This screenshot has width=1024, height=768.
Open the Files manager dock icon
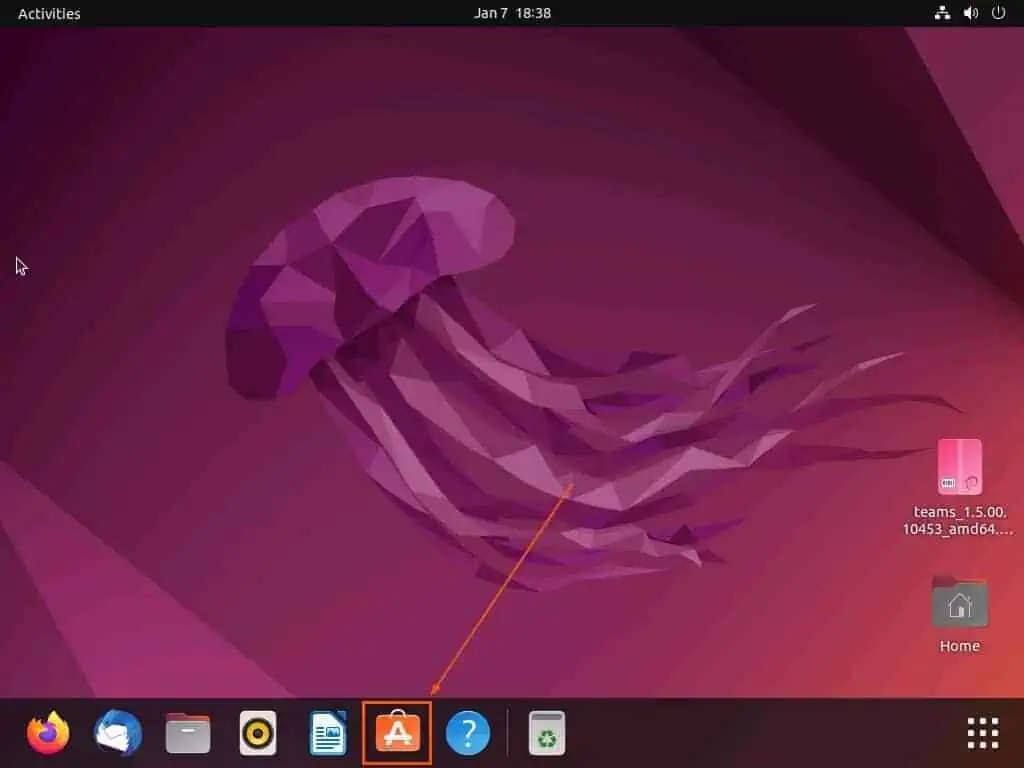(188, 734)
